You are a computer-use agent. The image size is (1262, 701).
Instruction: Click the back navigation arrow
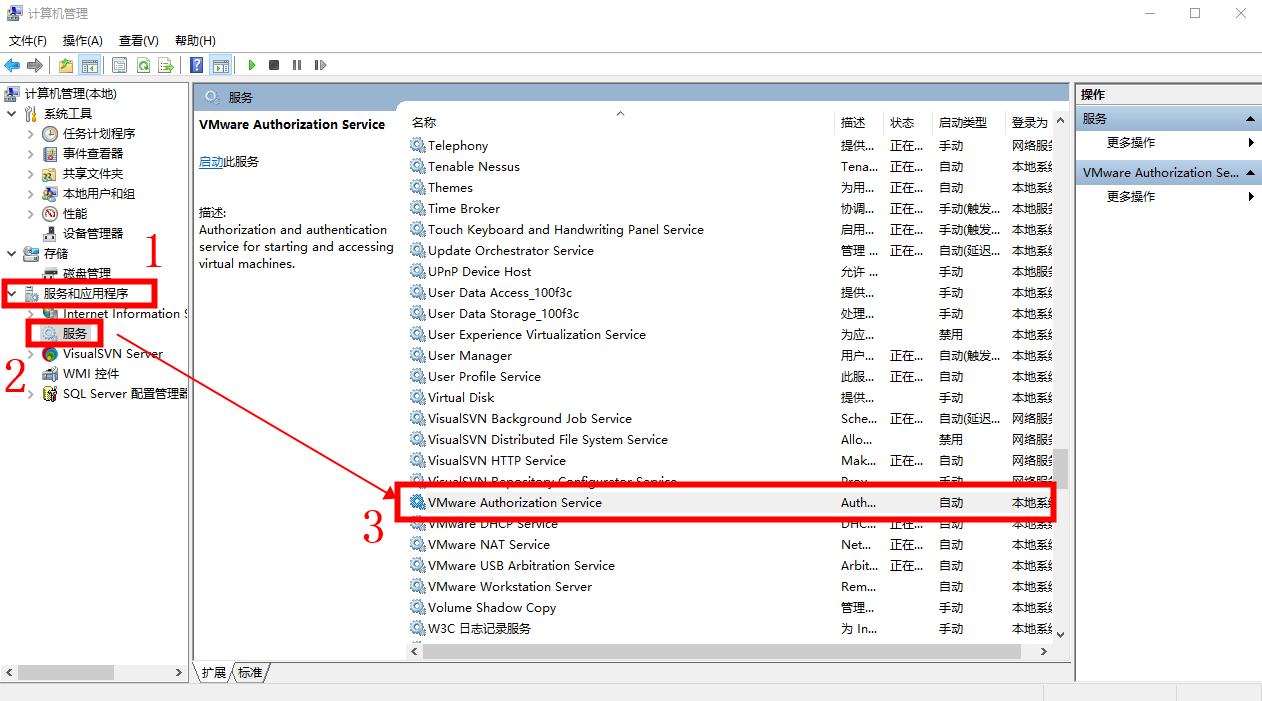11,64
